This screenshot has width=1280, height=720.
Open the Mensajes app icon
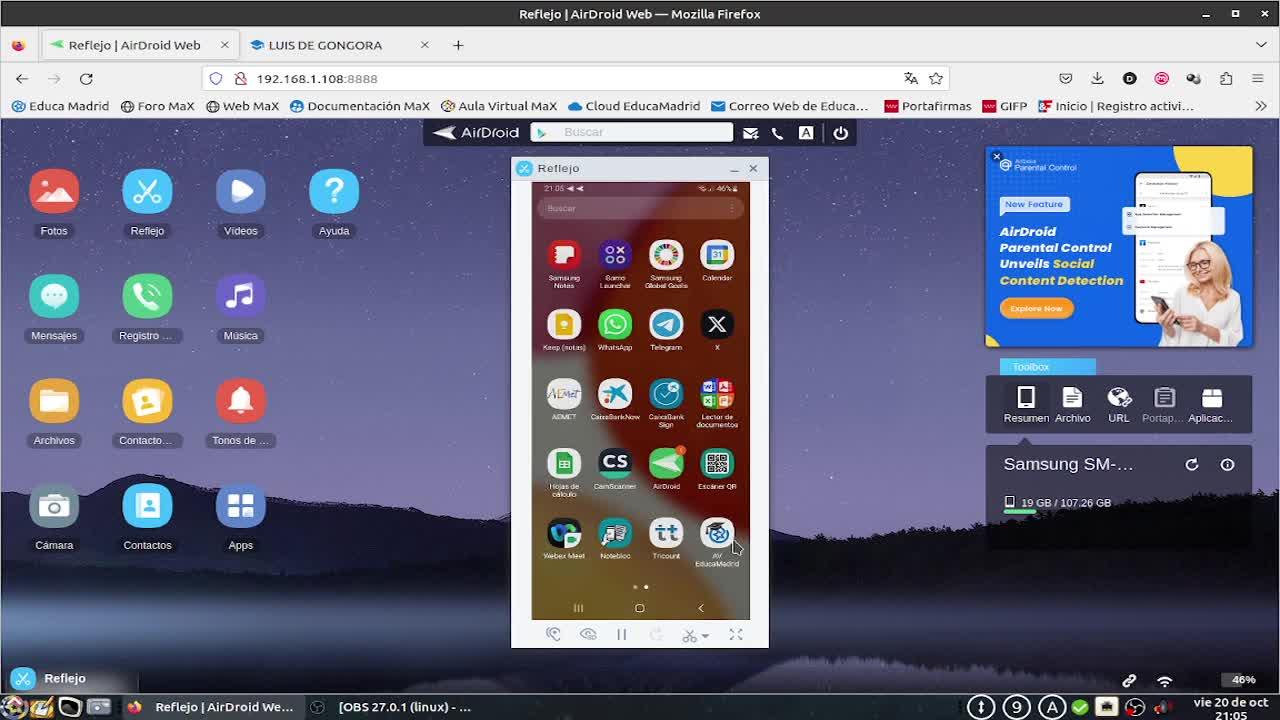54,296
